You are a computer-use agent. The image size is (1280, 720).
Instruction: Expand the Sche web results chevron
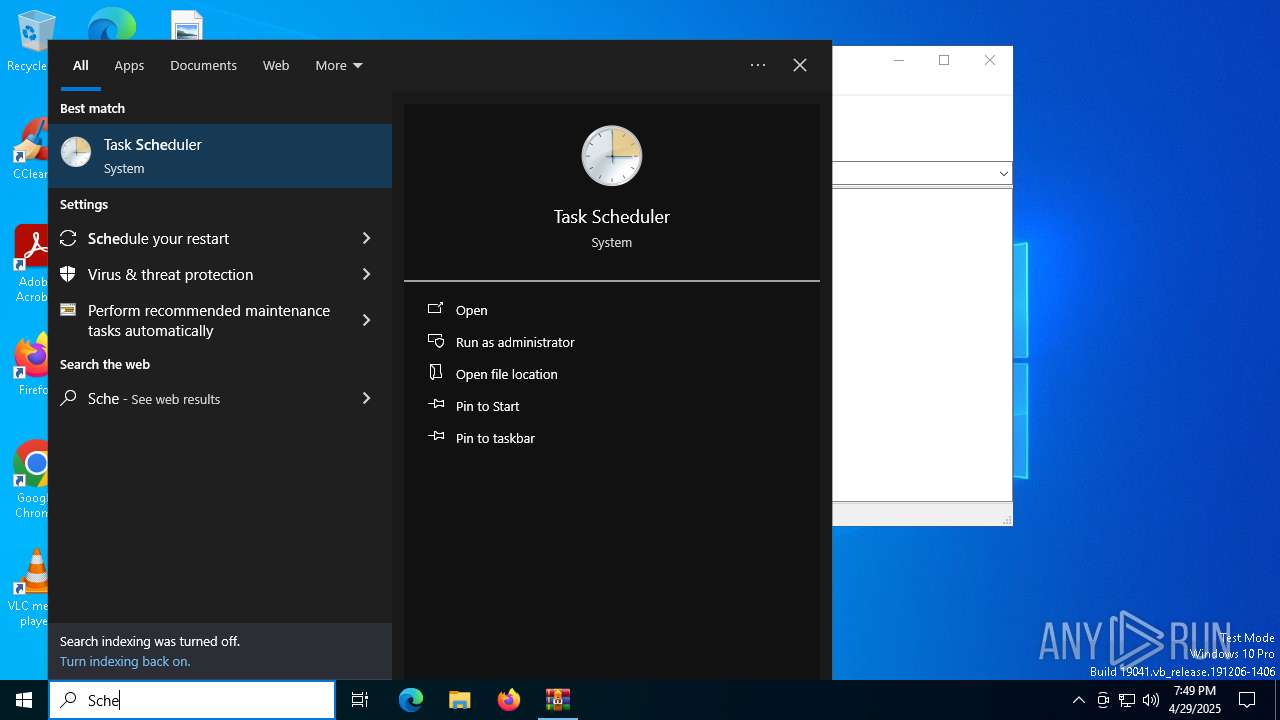[366, 398]
